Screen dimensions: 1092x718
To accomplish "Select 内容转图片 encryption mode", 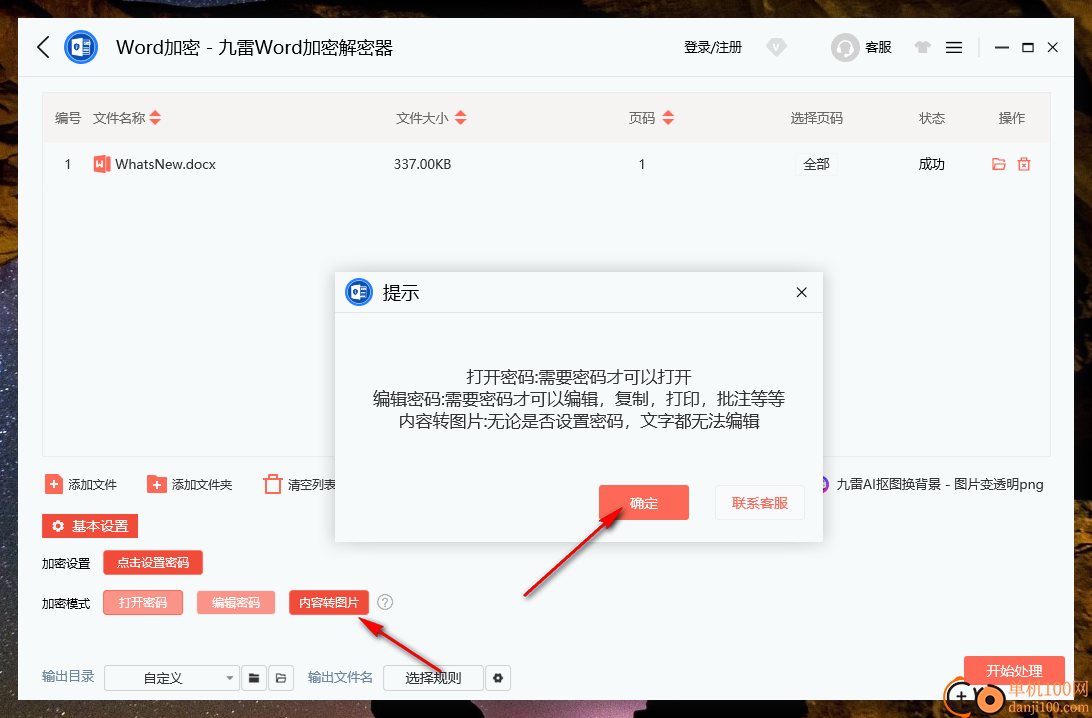I will (x=329, y=602).
